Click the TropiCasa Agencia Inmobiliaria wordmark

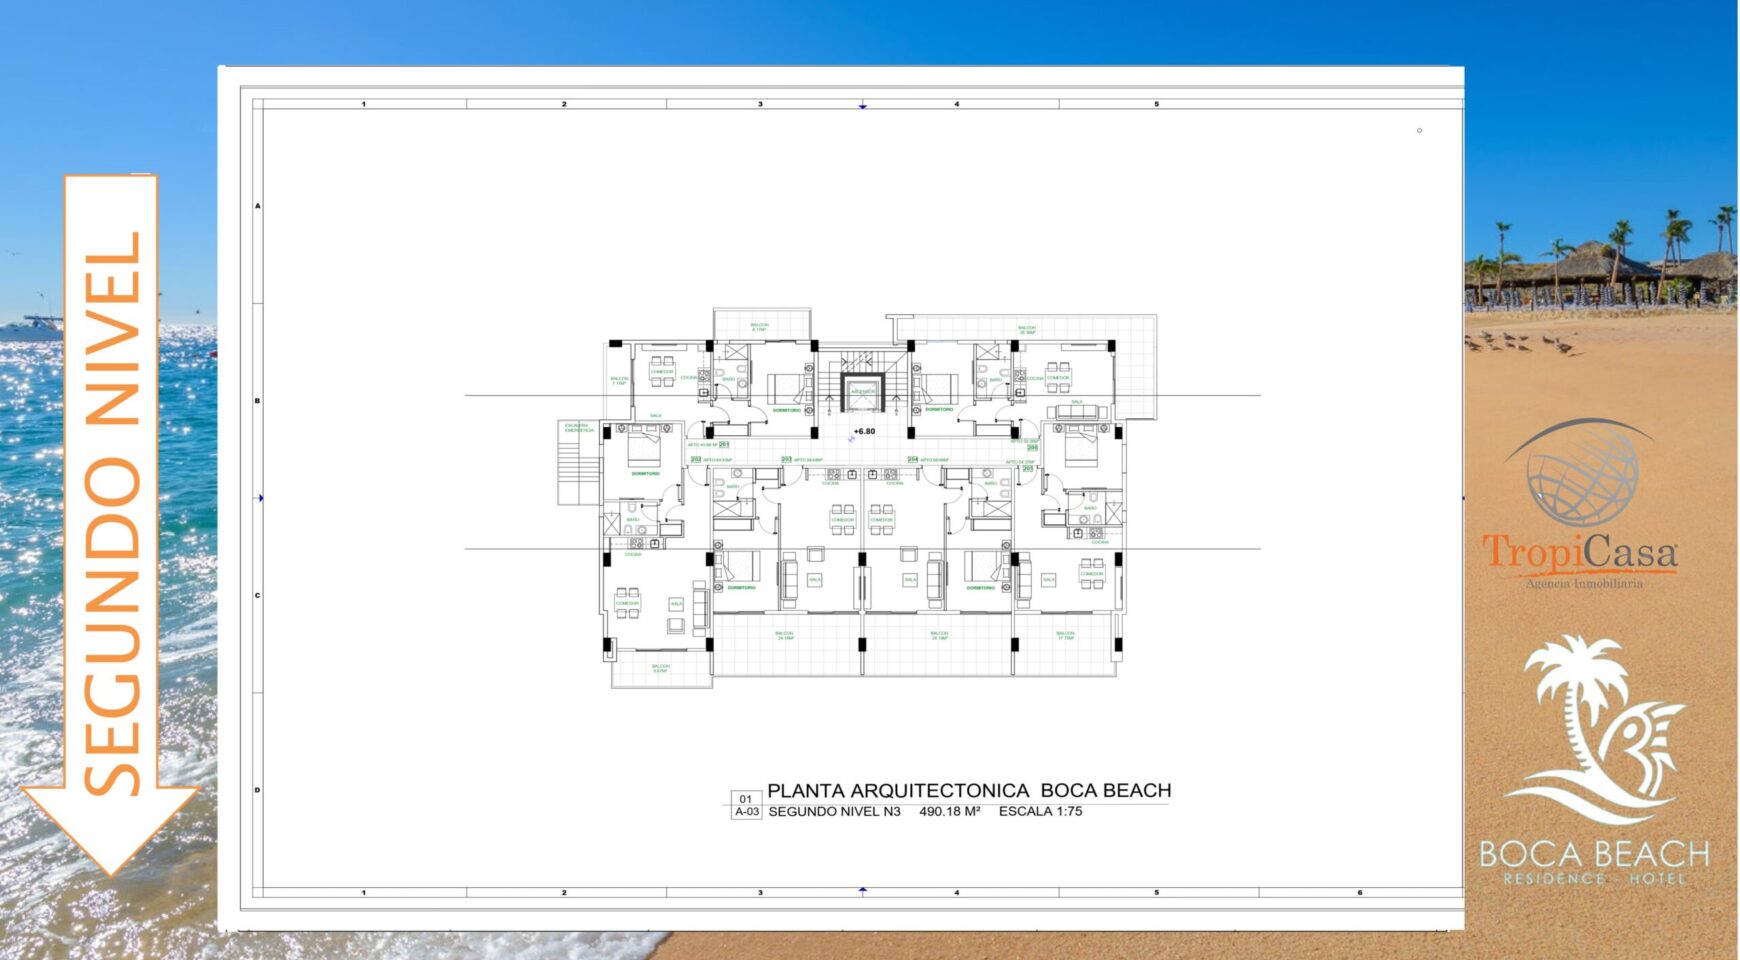pos(1580,560)
